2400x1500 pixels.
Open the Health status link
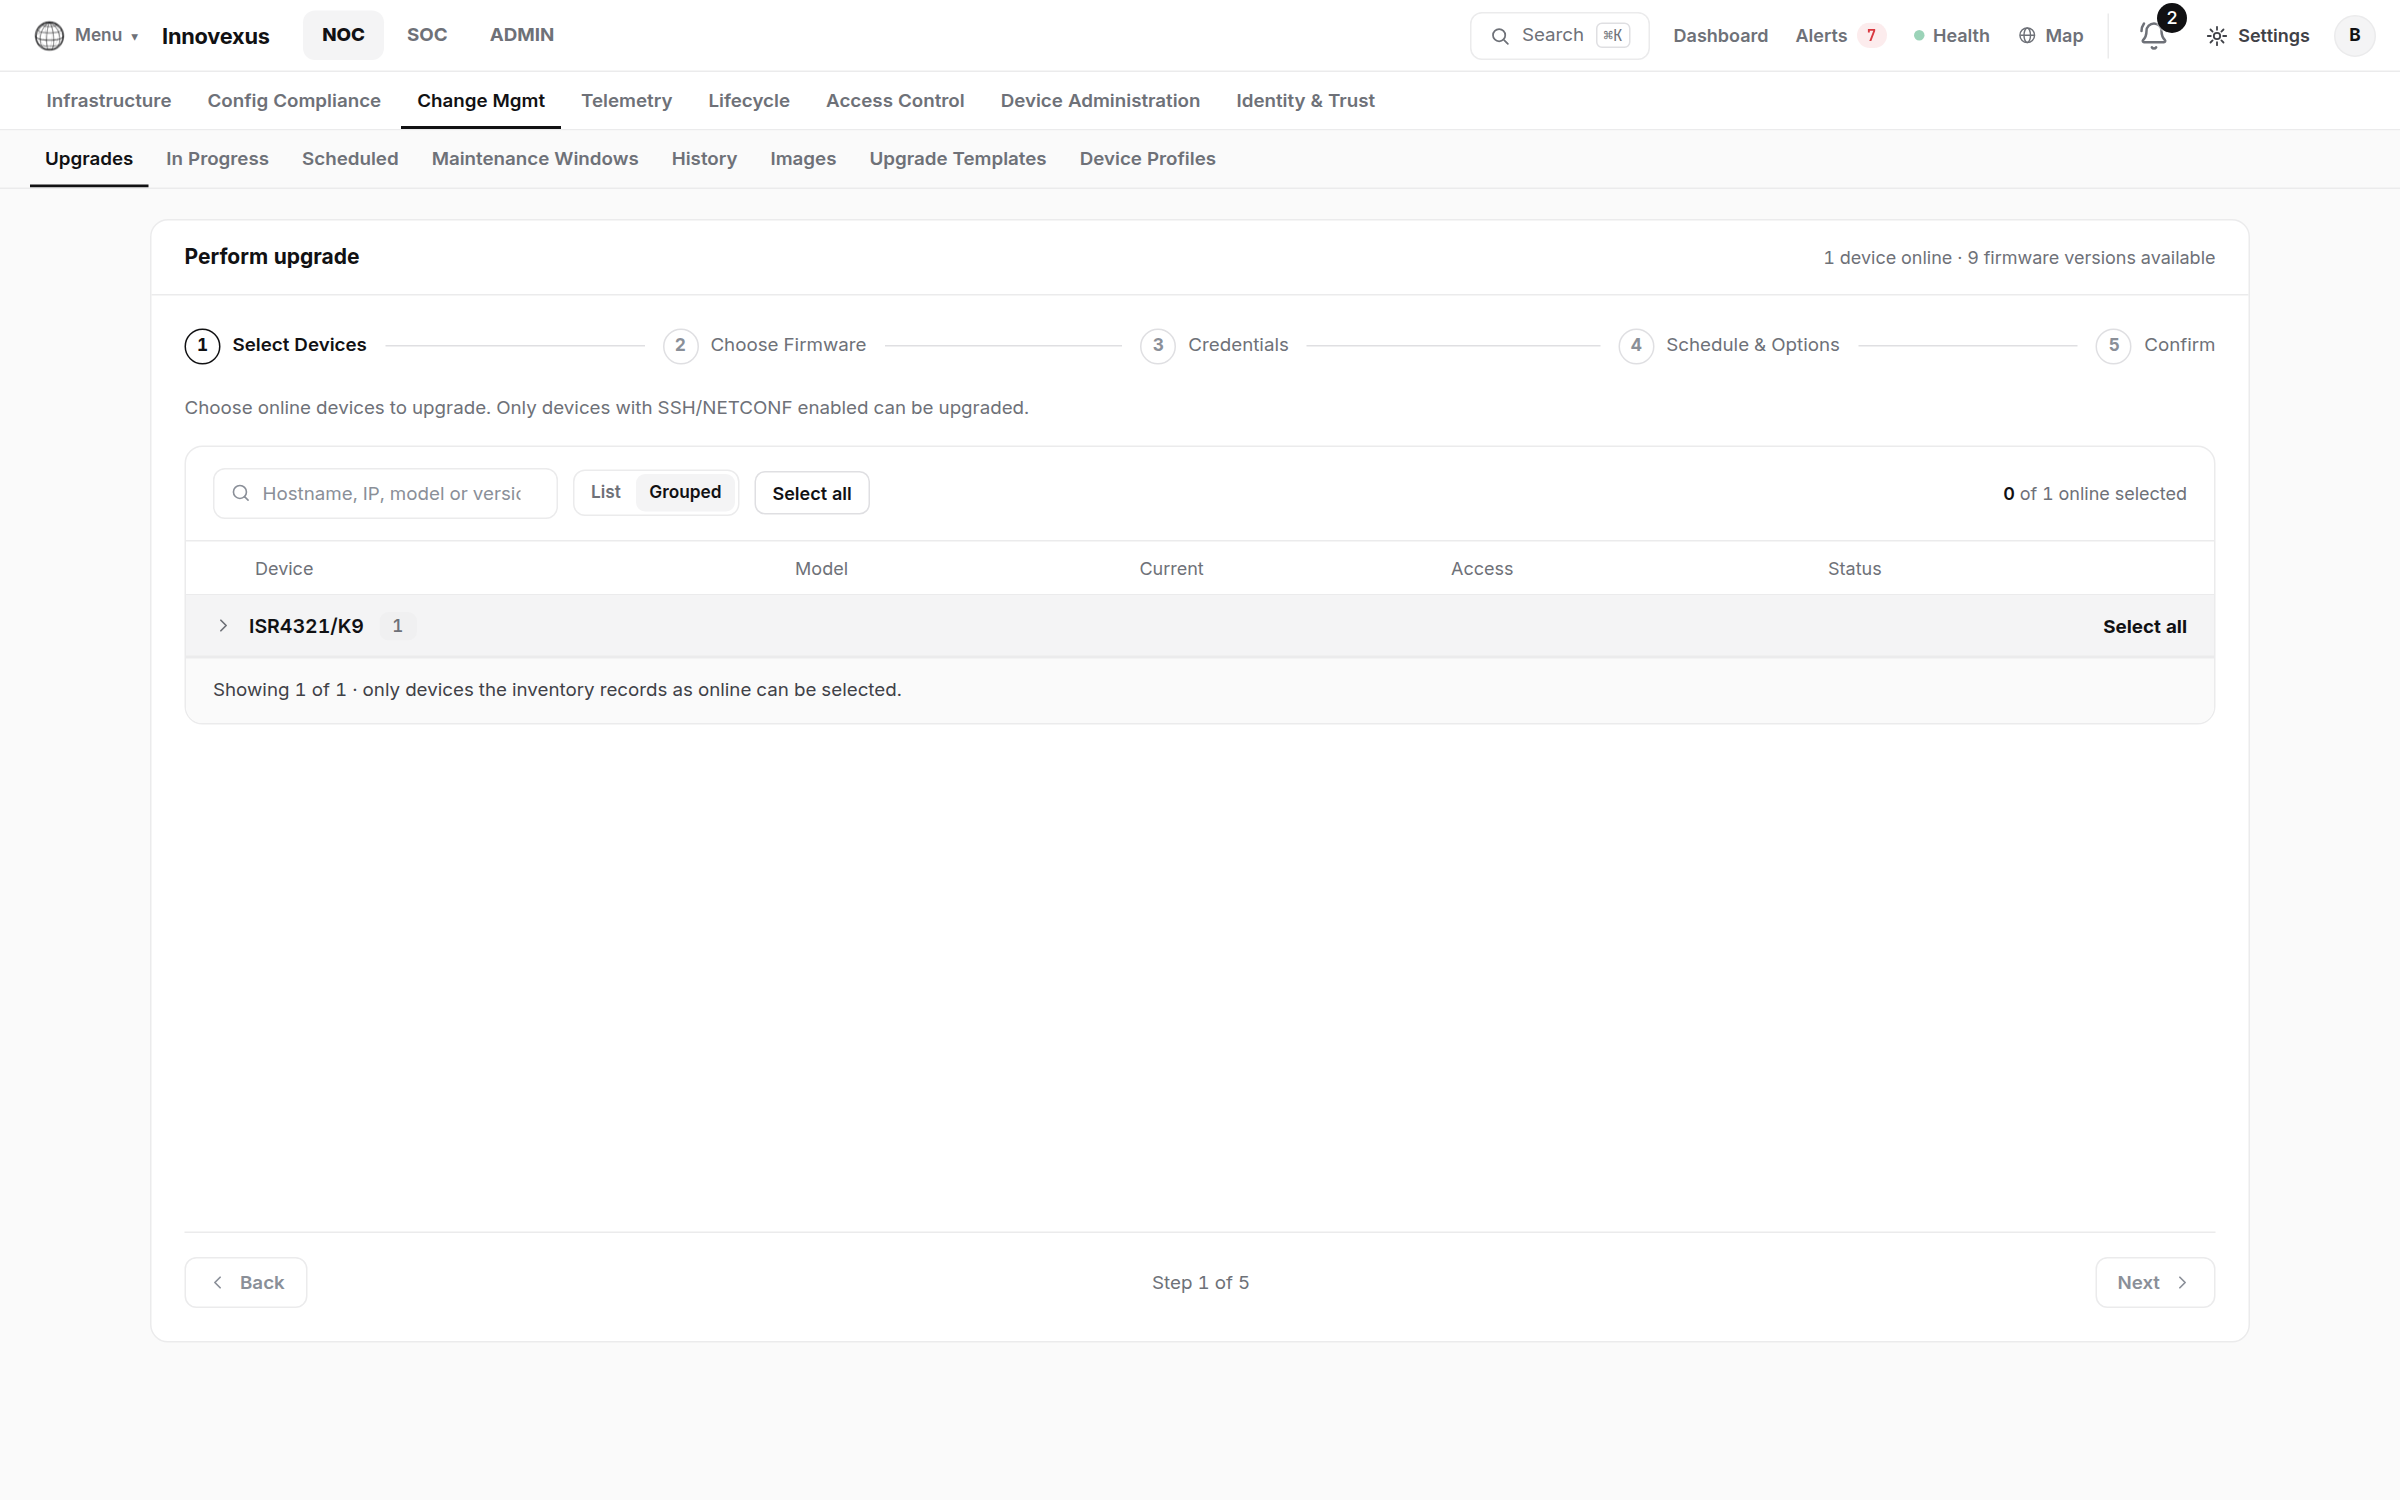[1951, 36]
